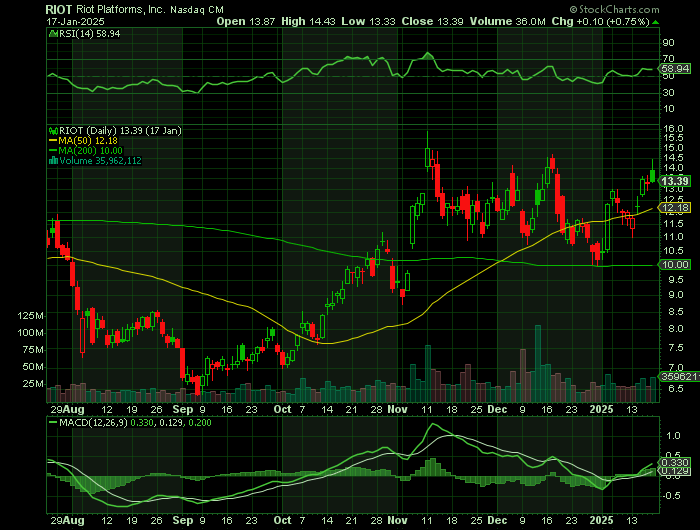Click the 70 level on the RSI axis
The width and height of the screenshot is (700, 530).
(668, 58)
